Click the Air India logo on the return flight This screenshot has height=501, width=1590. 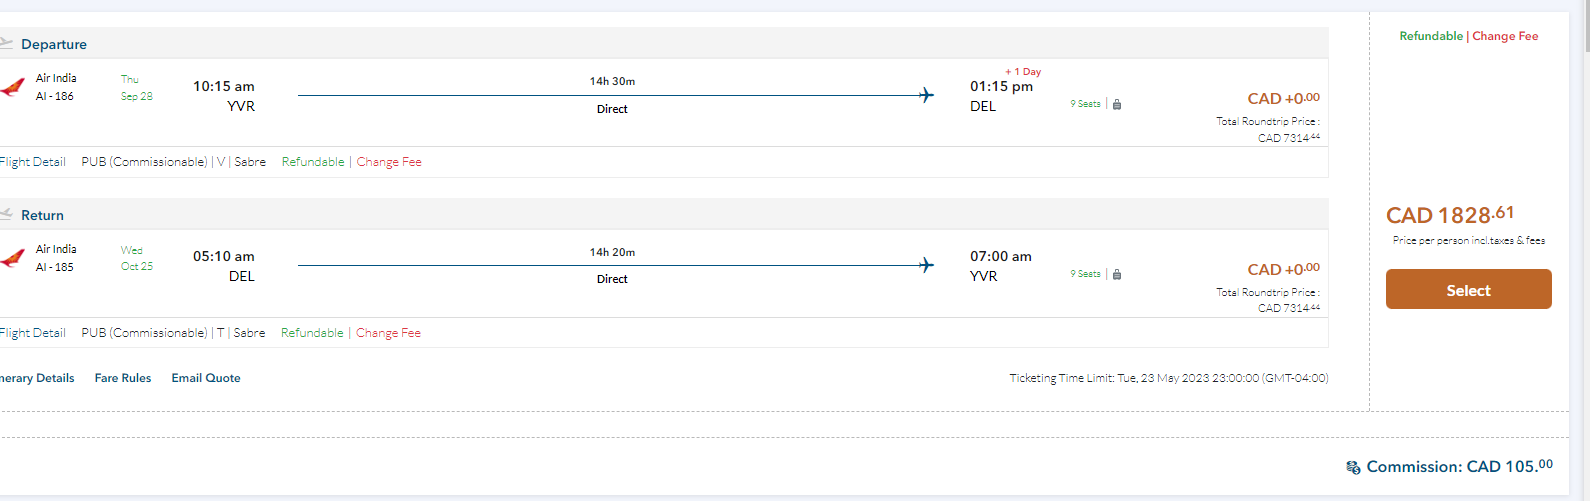click(12, 258)
